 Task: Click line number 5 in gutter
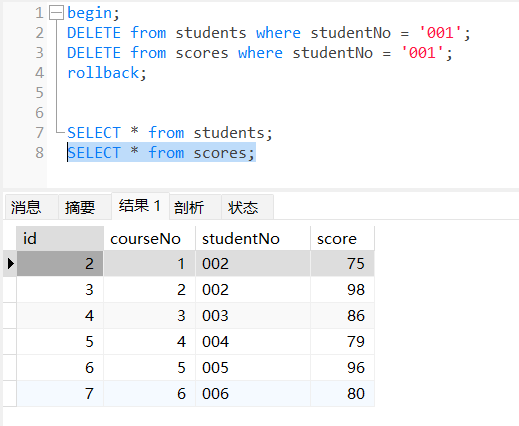(x=40, y=93)
